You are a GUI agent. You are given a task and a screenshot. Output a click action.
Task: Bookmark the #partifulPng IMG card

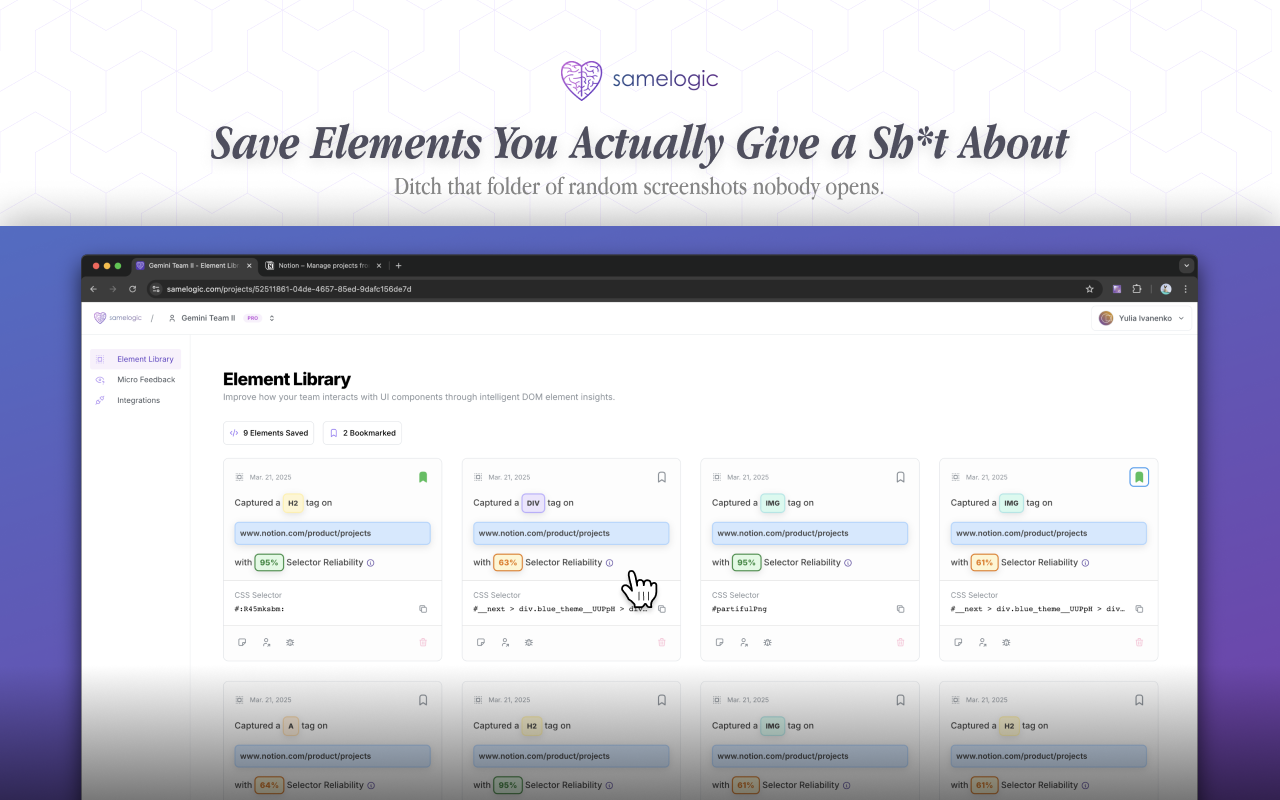click(900, 477)
